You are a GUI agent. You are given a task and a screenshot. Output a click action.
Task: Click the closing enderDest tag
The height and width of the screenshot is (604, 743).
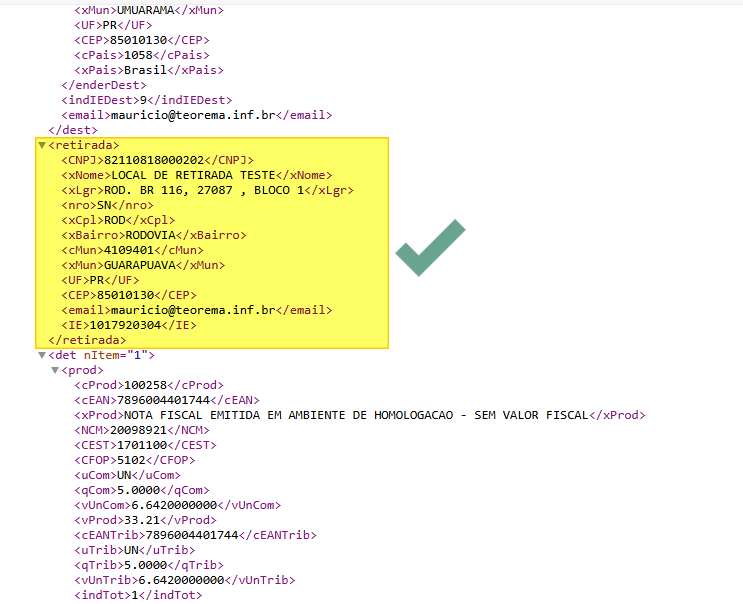click(104, 85)
